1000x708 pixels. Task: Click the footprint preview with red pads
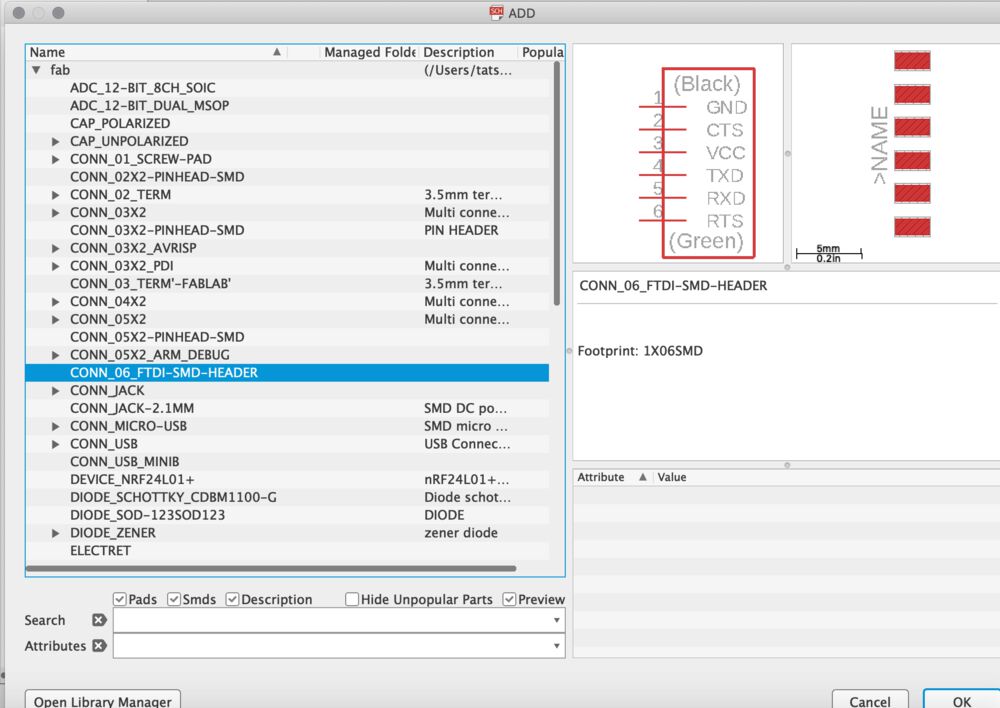(x=895, y=153)
